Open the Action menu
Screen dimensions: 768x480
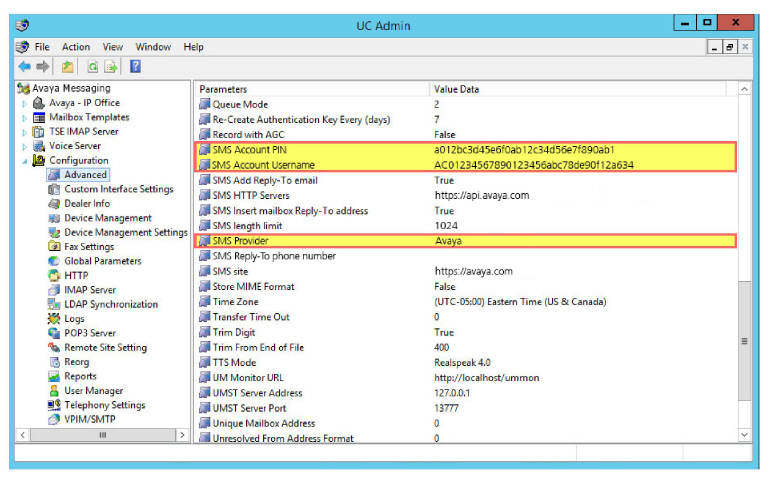point(76,47)
